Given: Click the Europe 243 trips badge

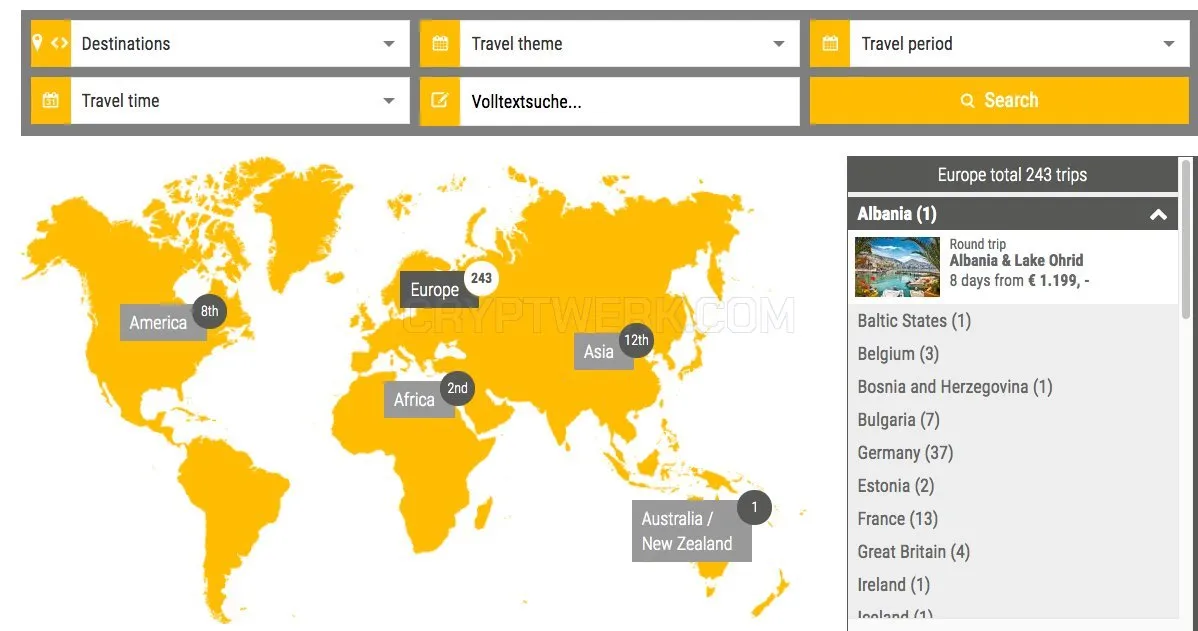Looking at the screenshot, I should (x=481, y=278).
